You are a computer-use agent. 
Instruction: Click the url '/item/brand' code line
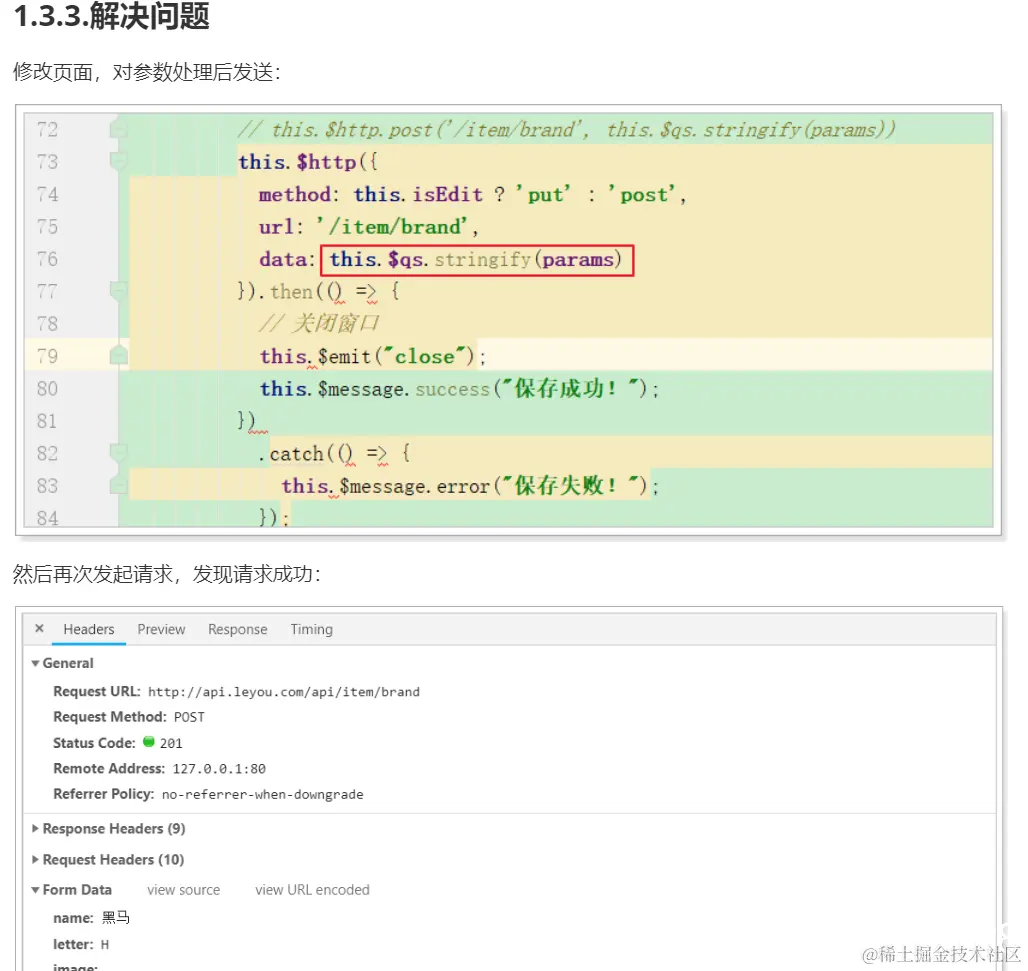pyautogui.click(x=368, y=227)
